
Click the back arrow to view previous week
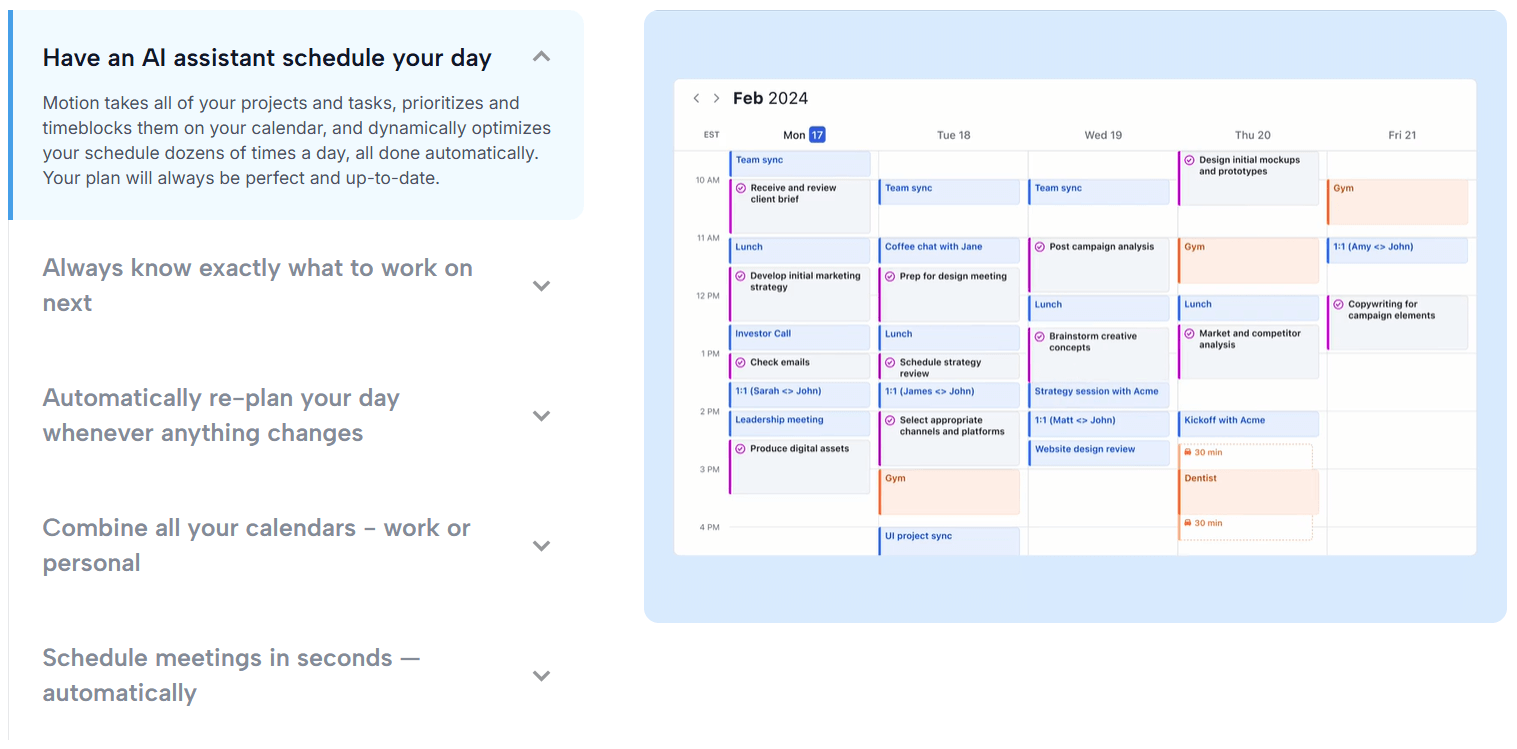coord(696,98)
